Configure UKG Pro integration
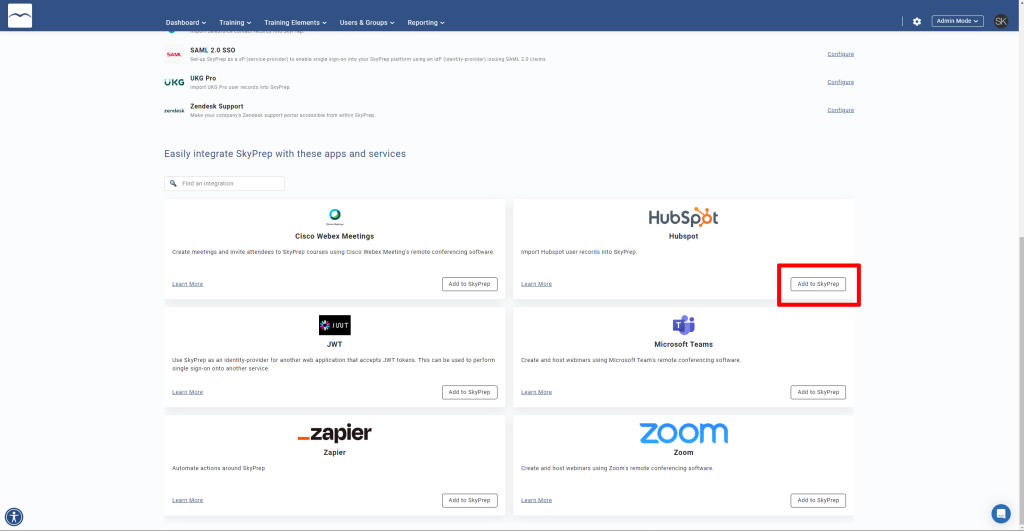Screen dimensions: 1024x531 coord(840,82)
